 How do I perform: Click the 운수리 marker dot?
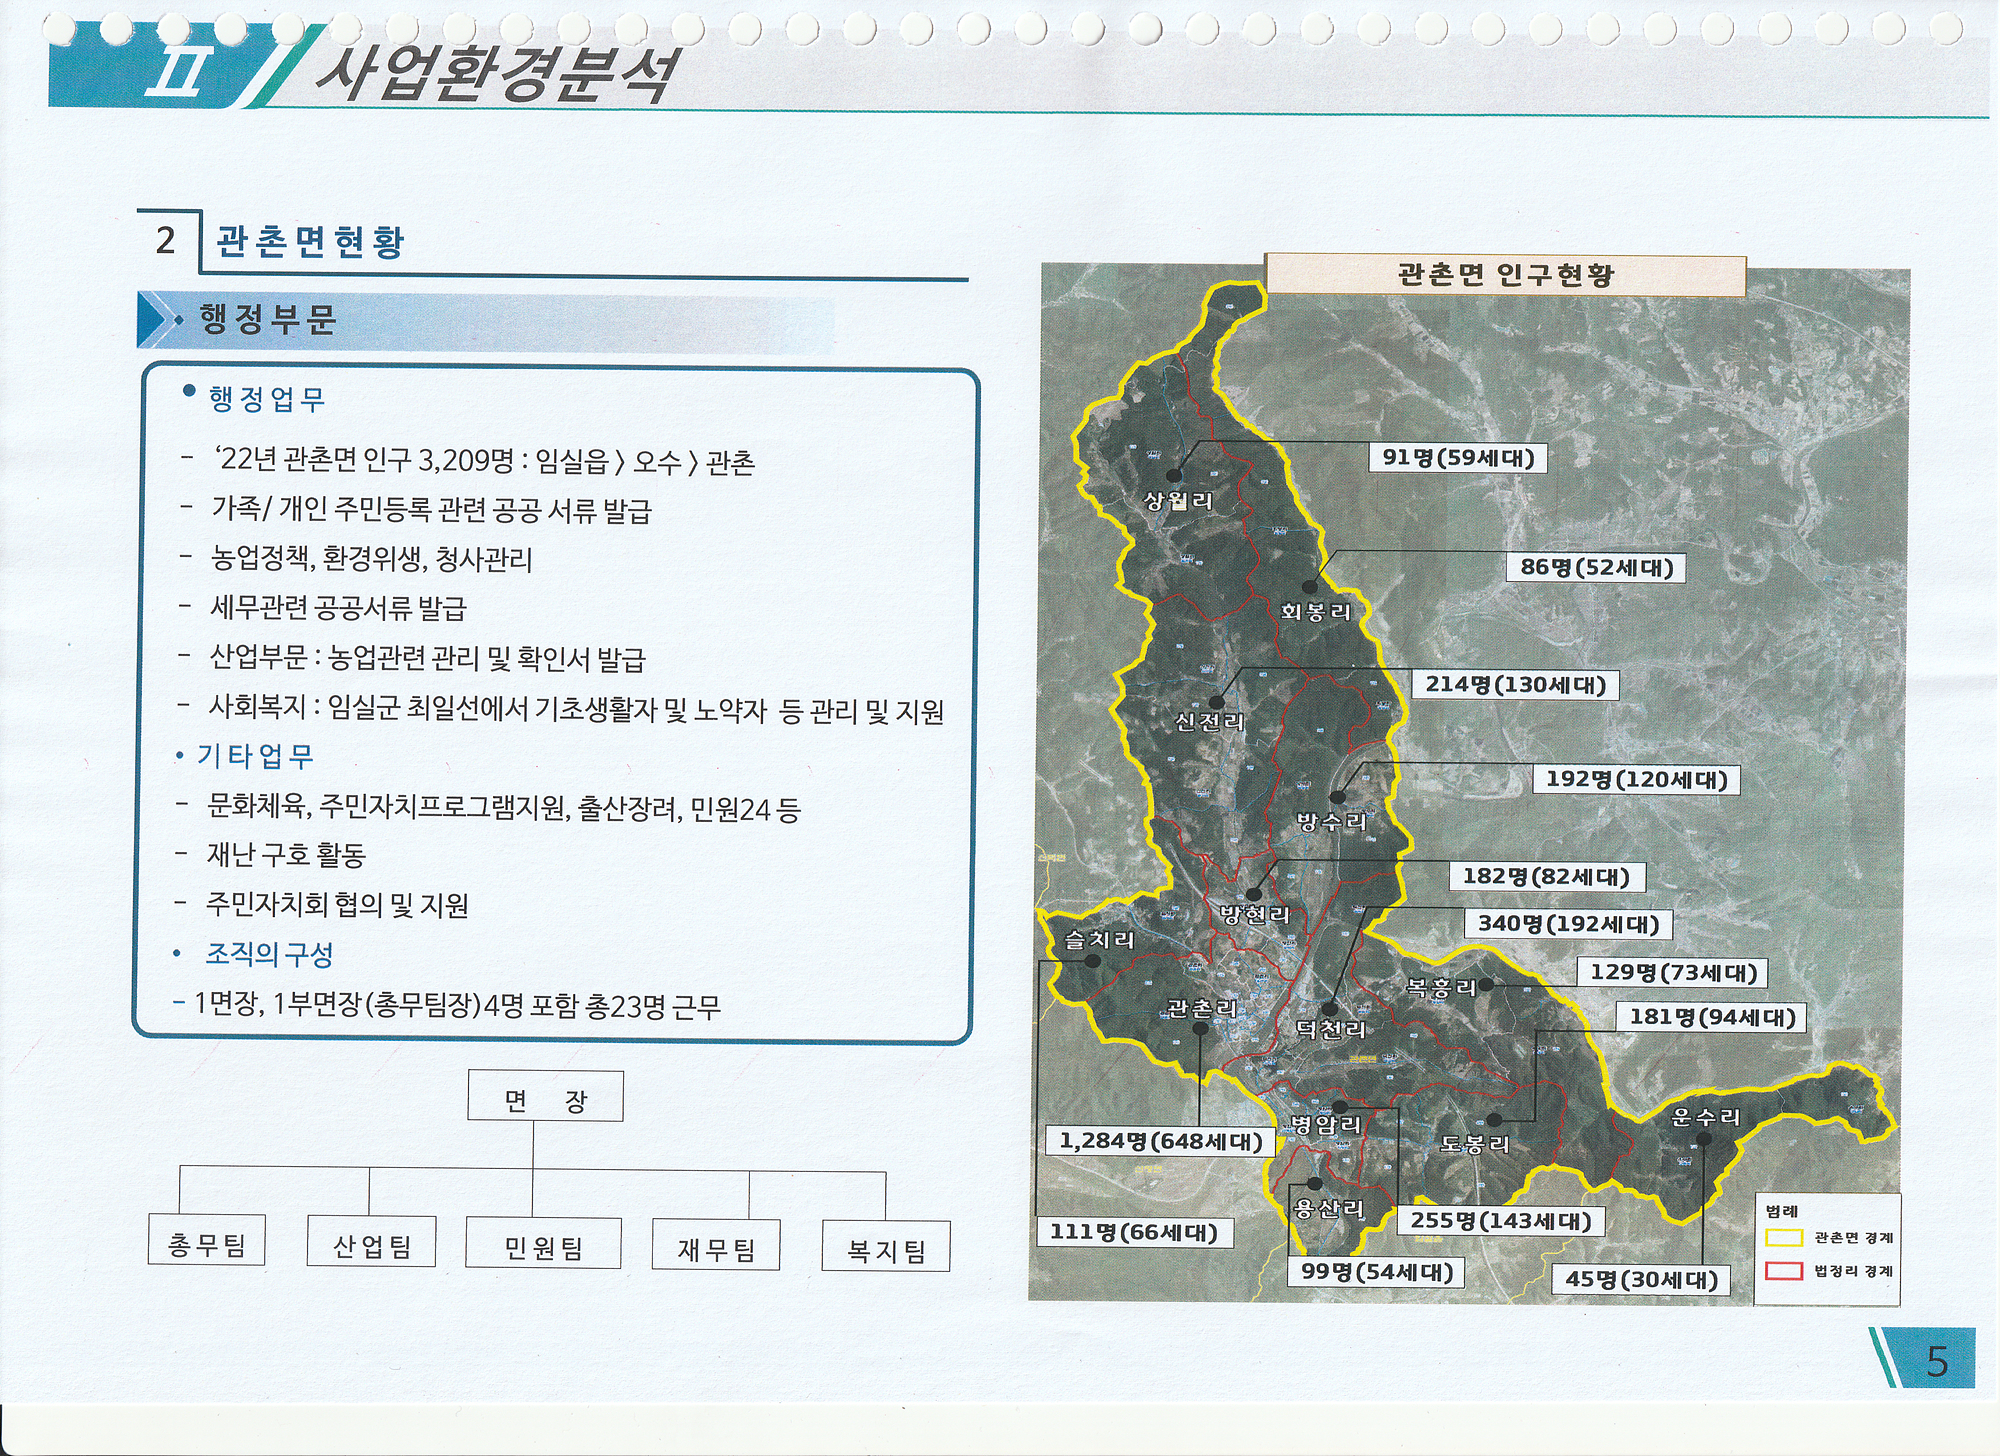click(1704, 1139)
